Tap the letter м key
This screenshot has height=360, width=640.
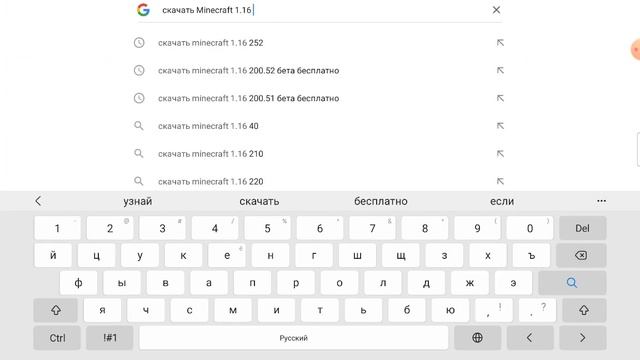coord(233,310)
